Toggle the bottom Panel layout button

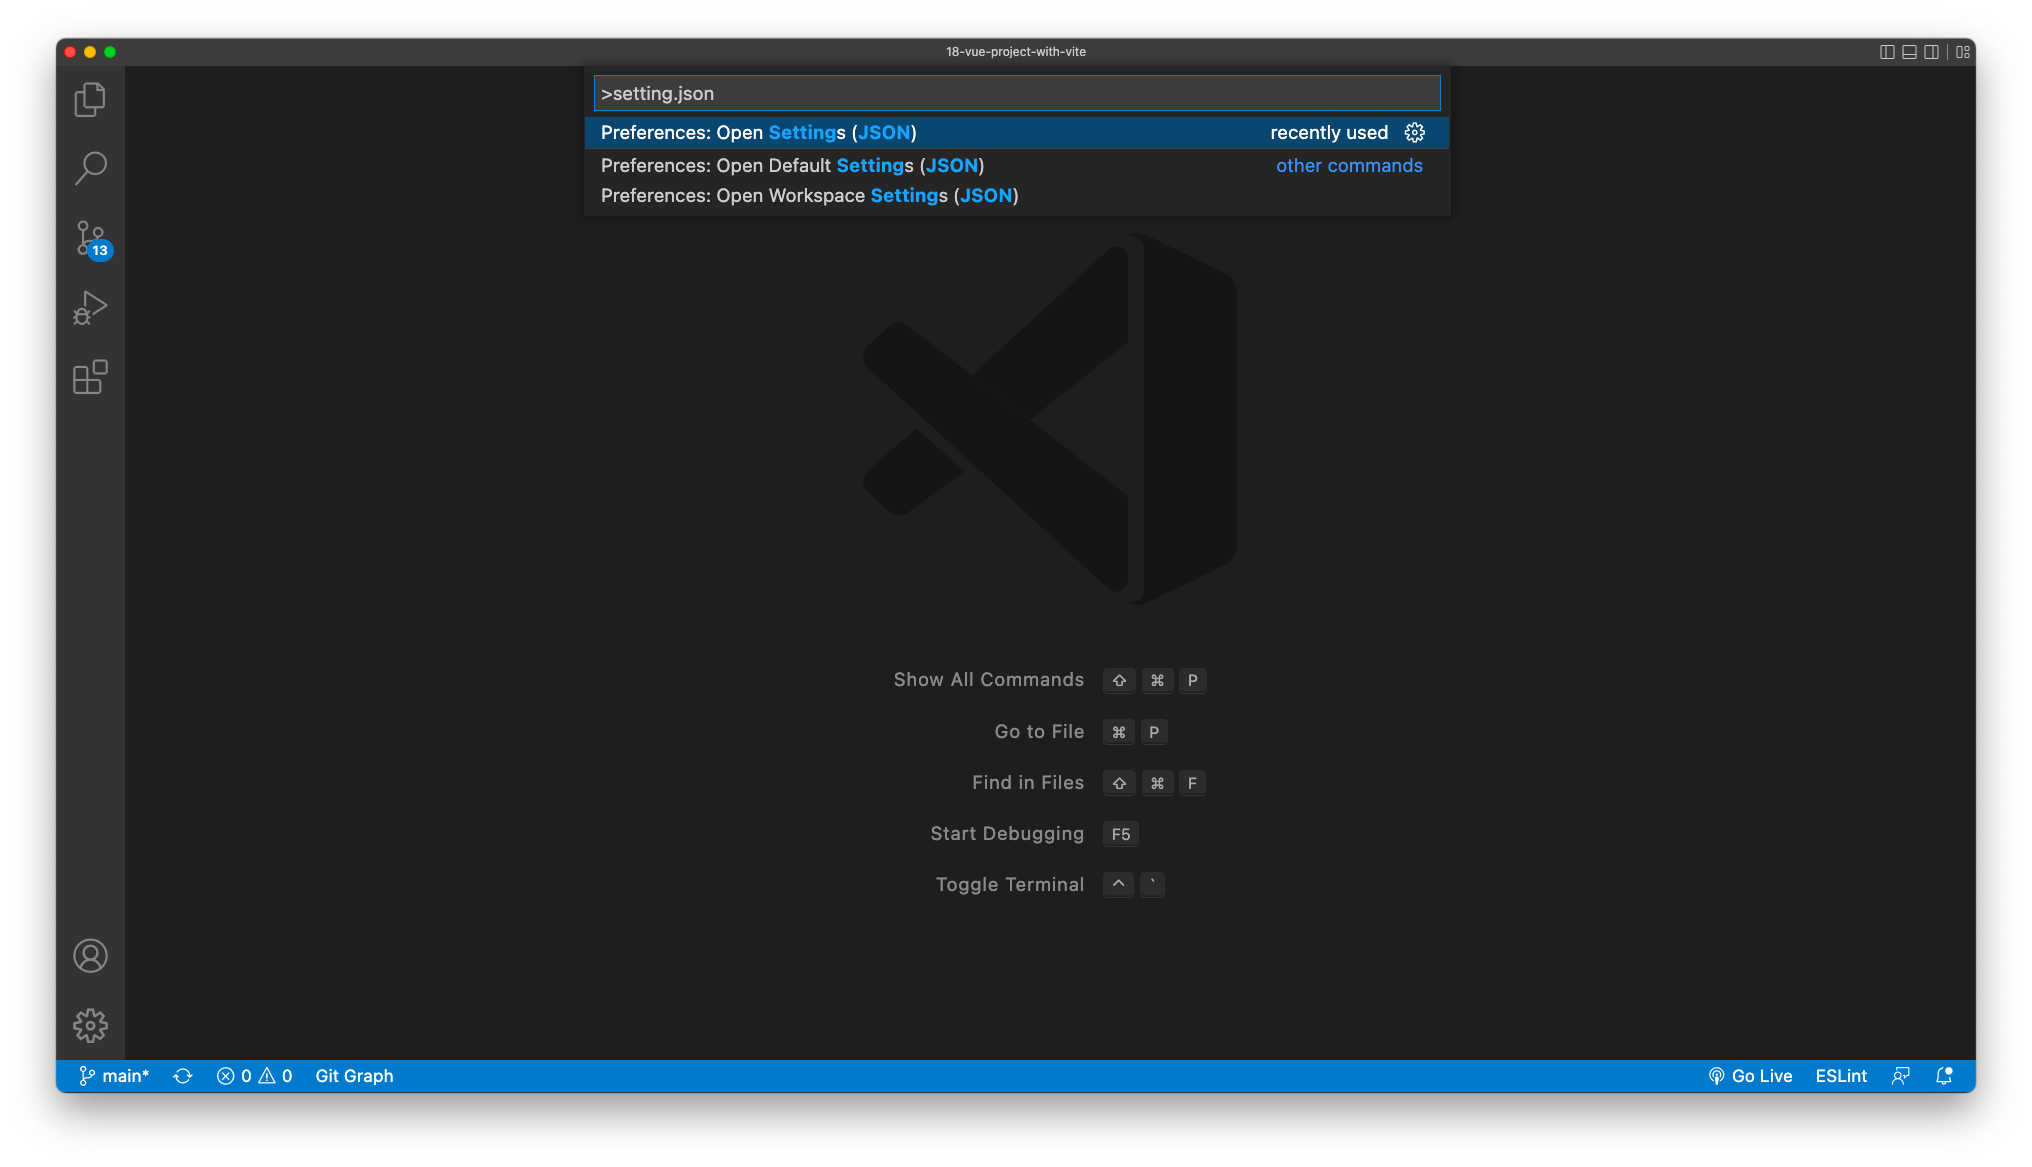pos(1909,52)
